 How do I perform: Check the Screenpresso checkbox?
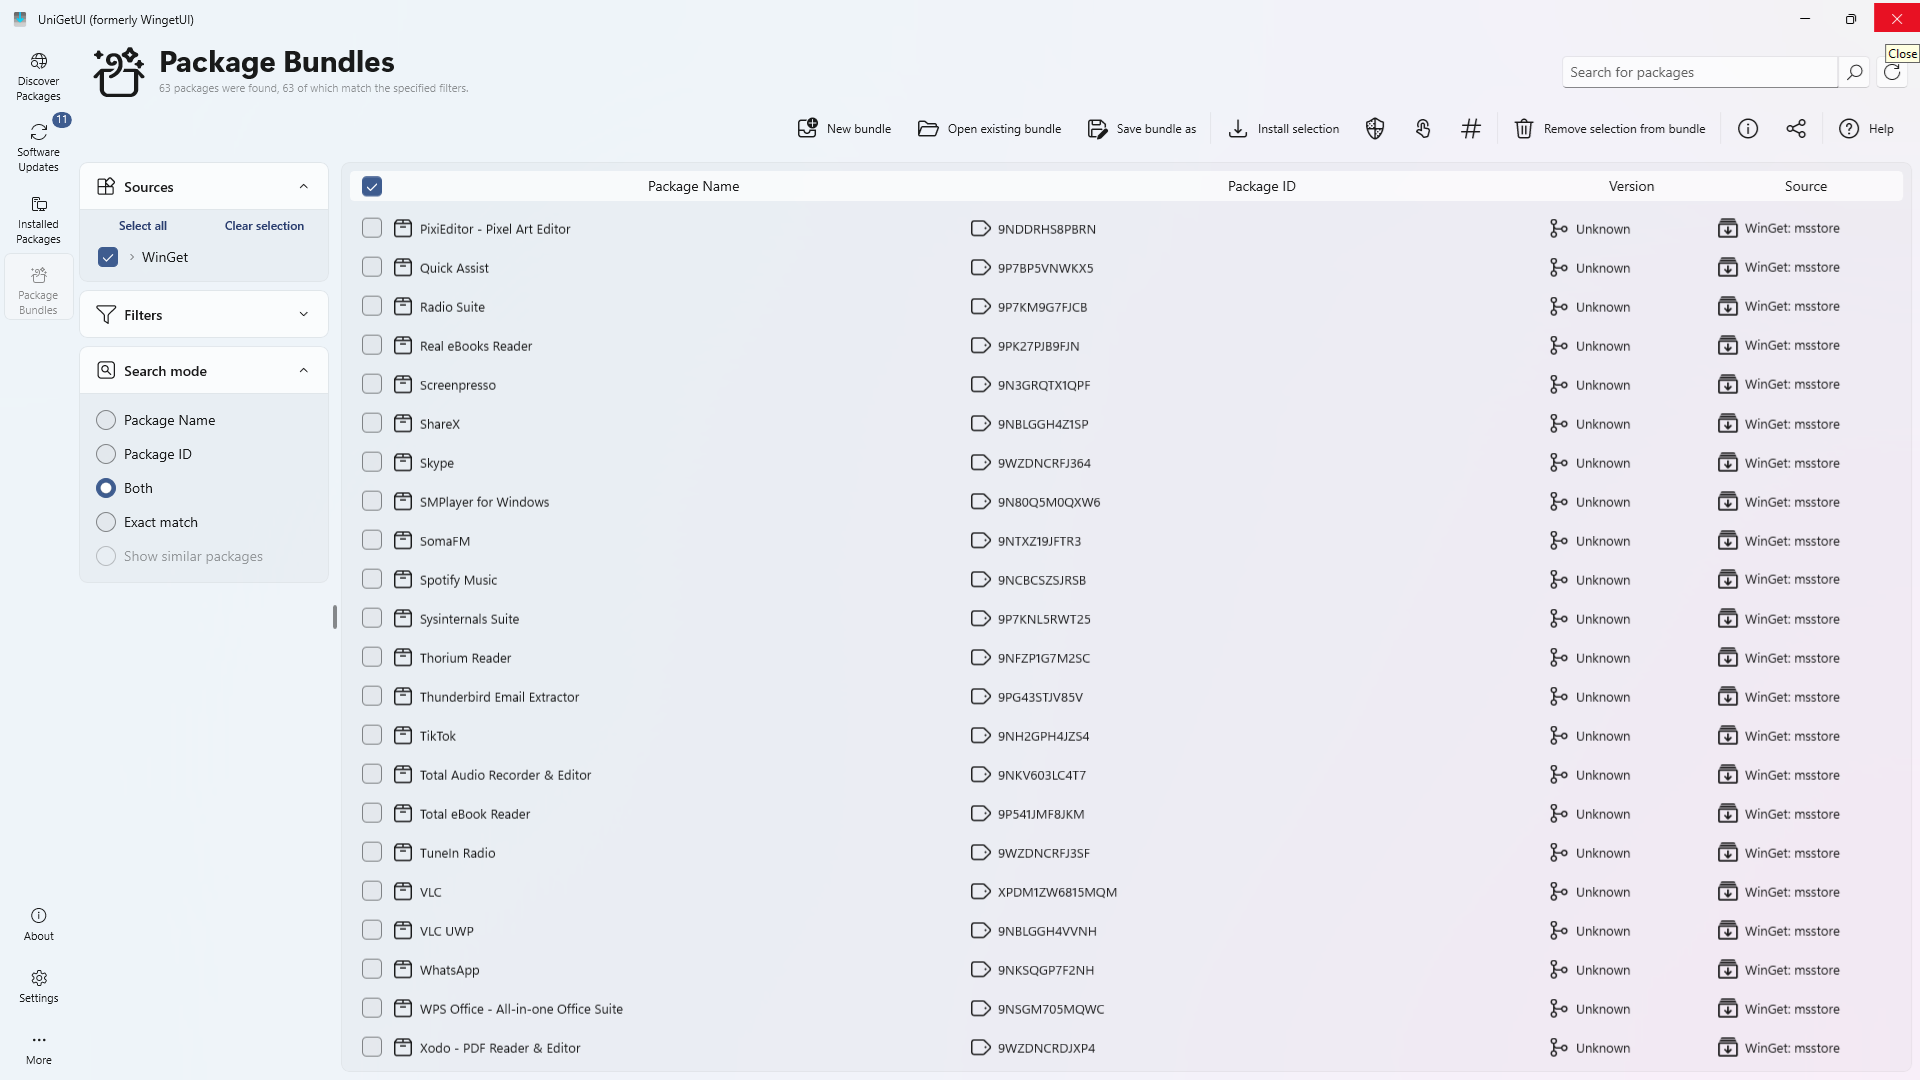(x=372, y=384)
